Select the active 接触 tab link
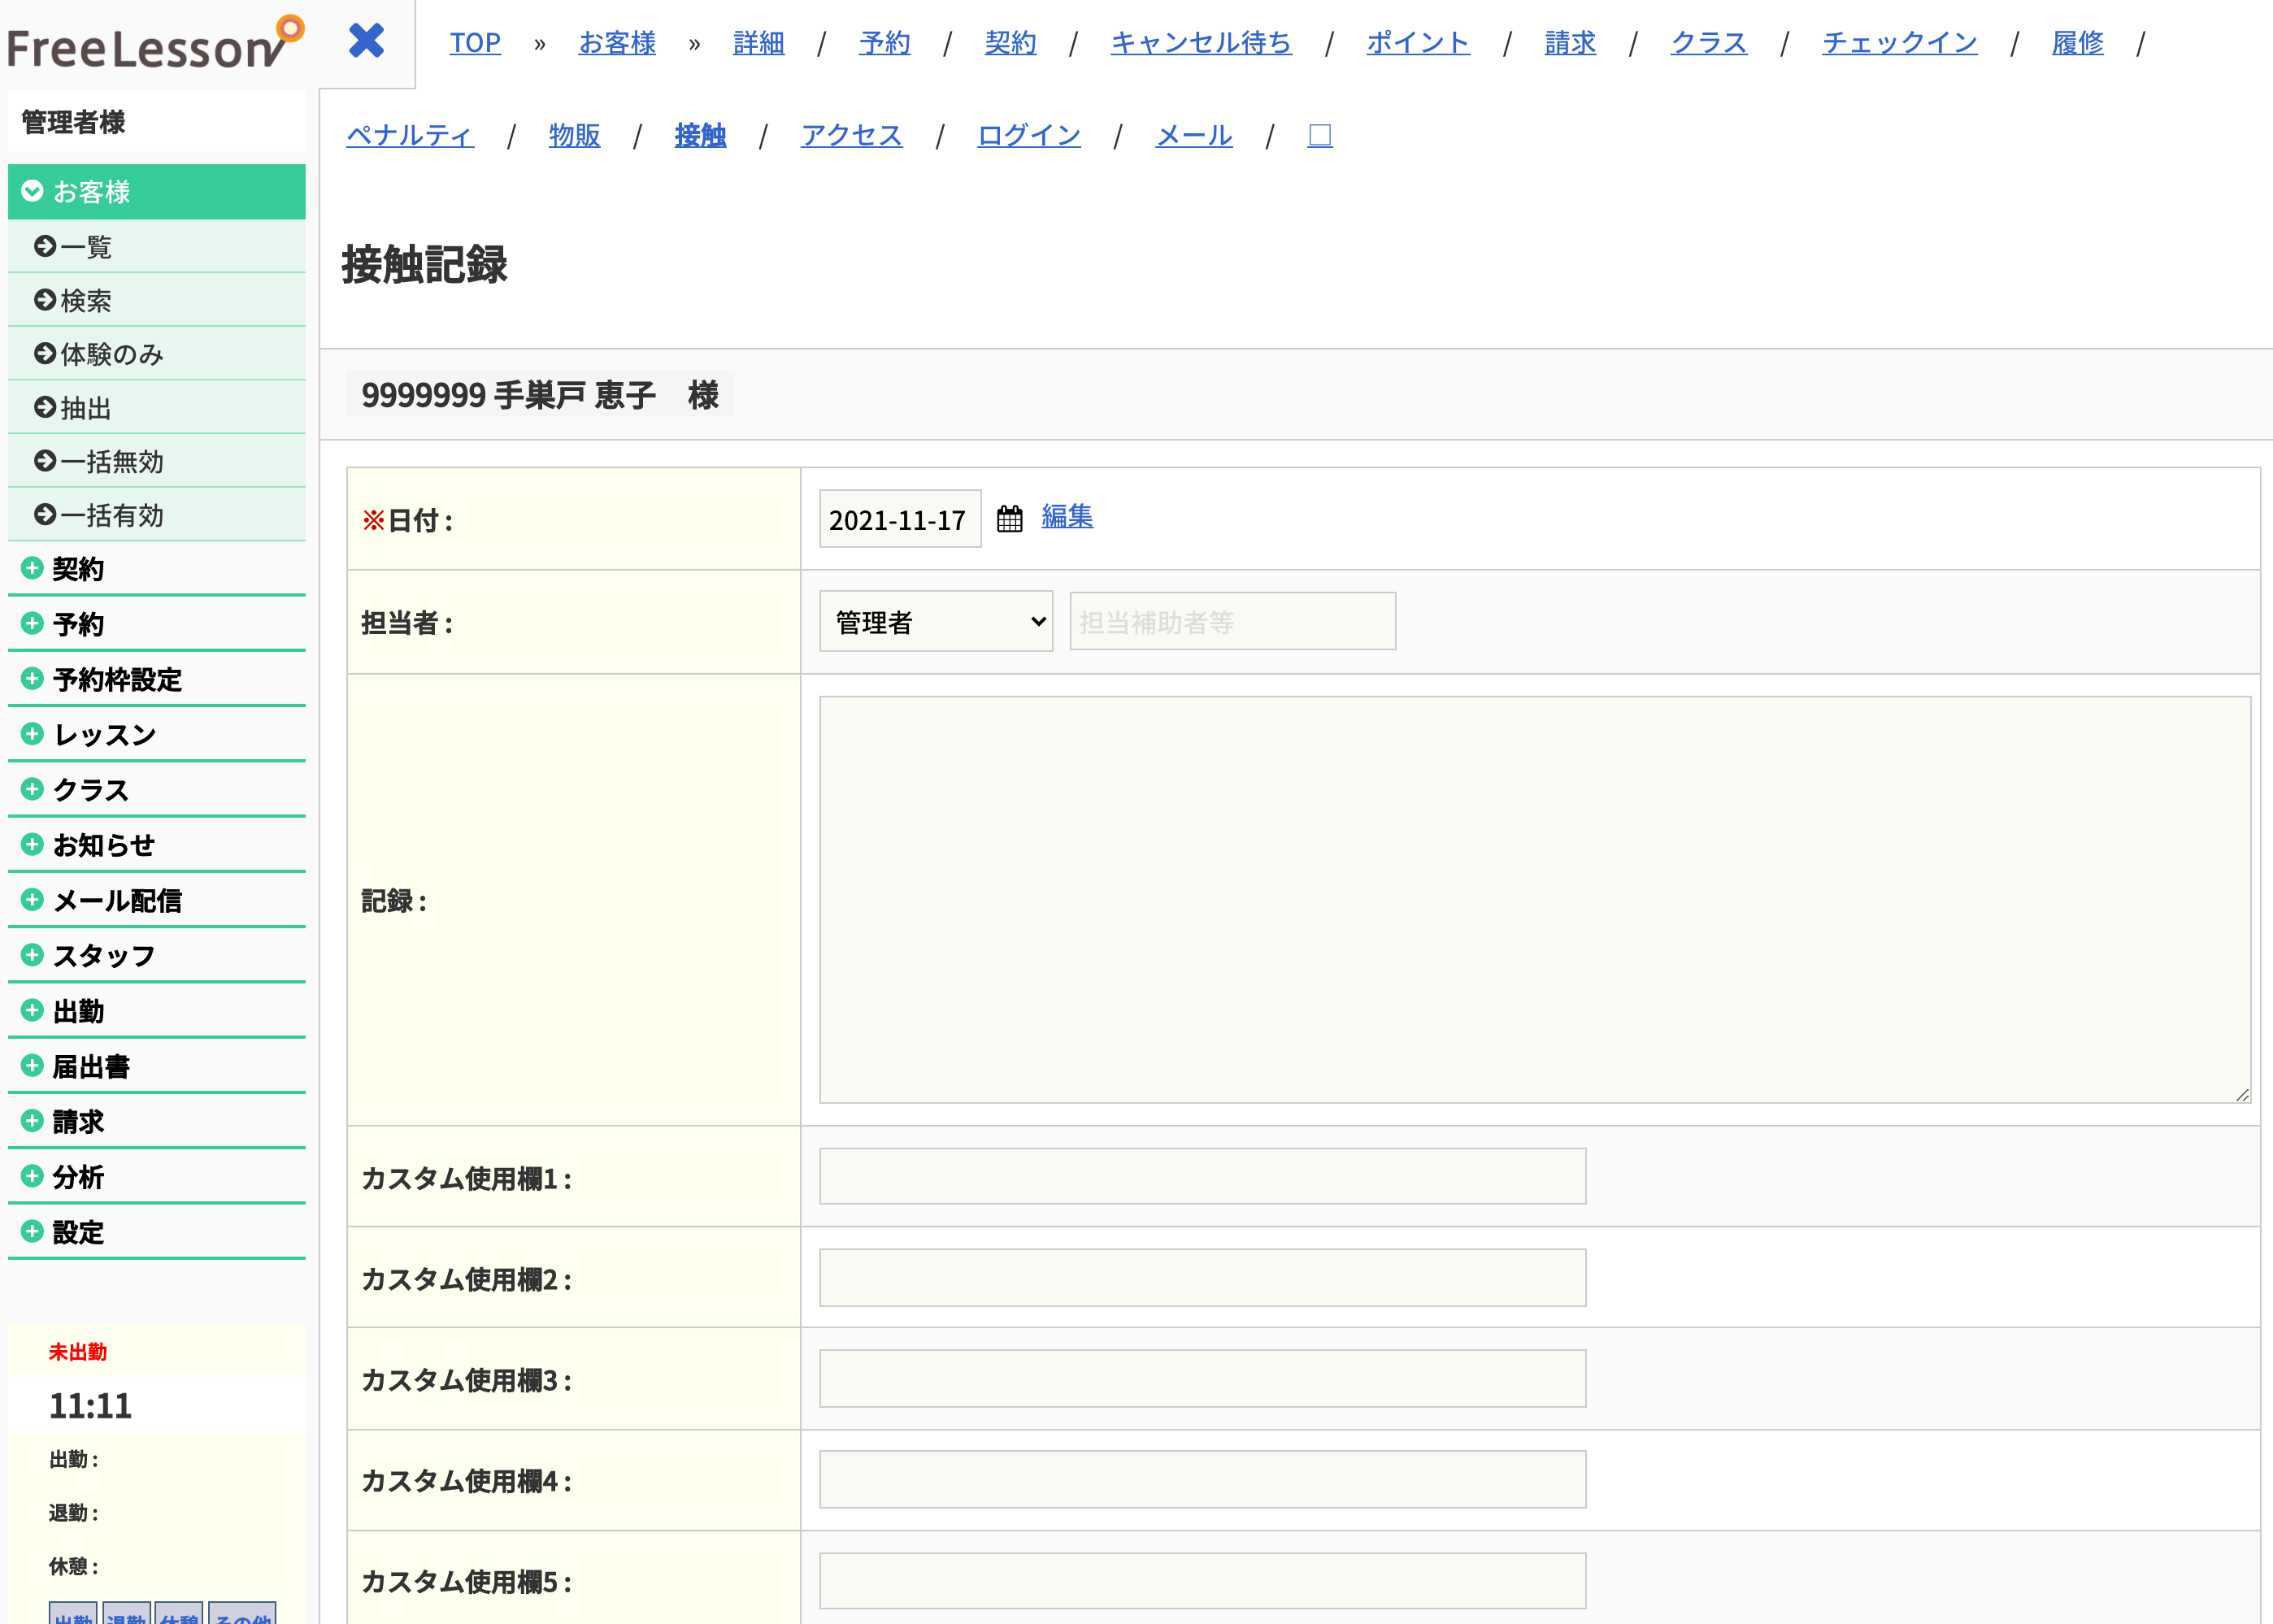 tap(701, 135)
